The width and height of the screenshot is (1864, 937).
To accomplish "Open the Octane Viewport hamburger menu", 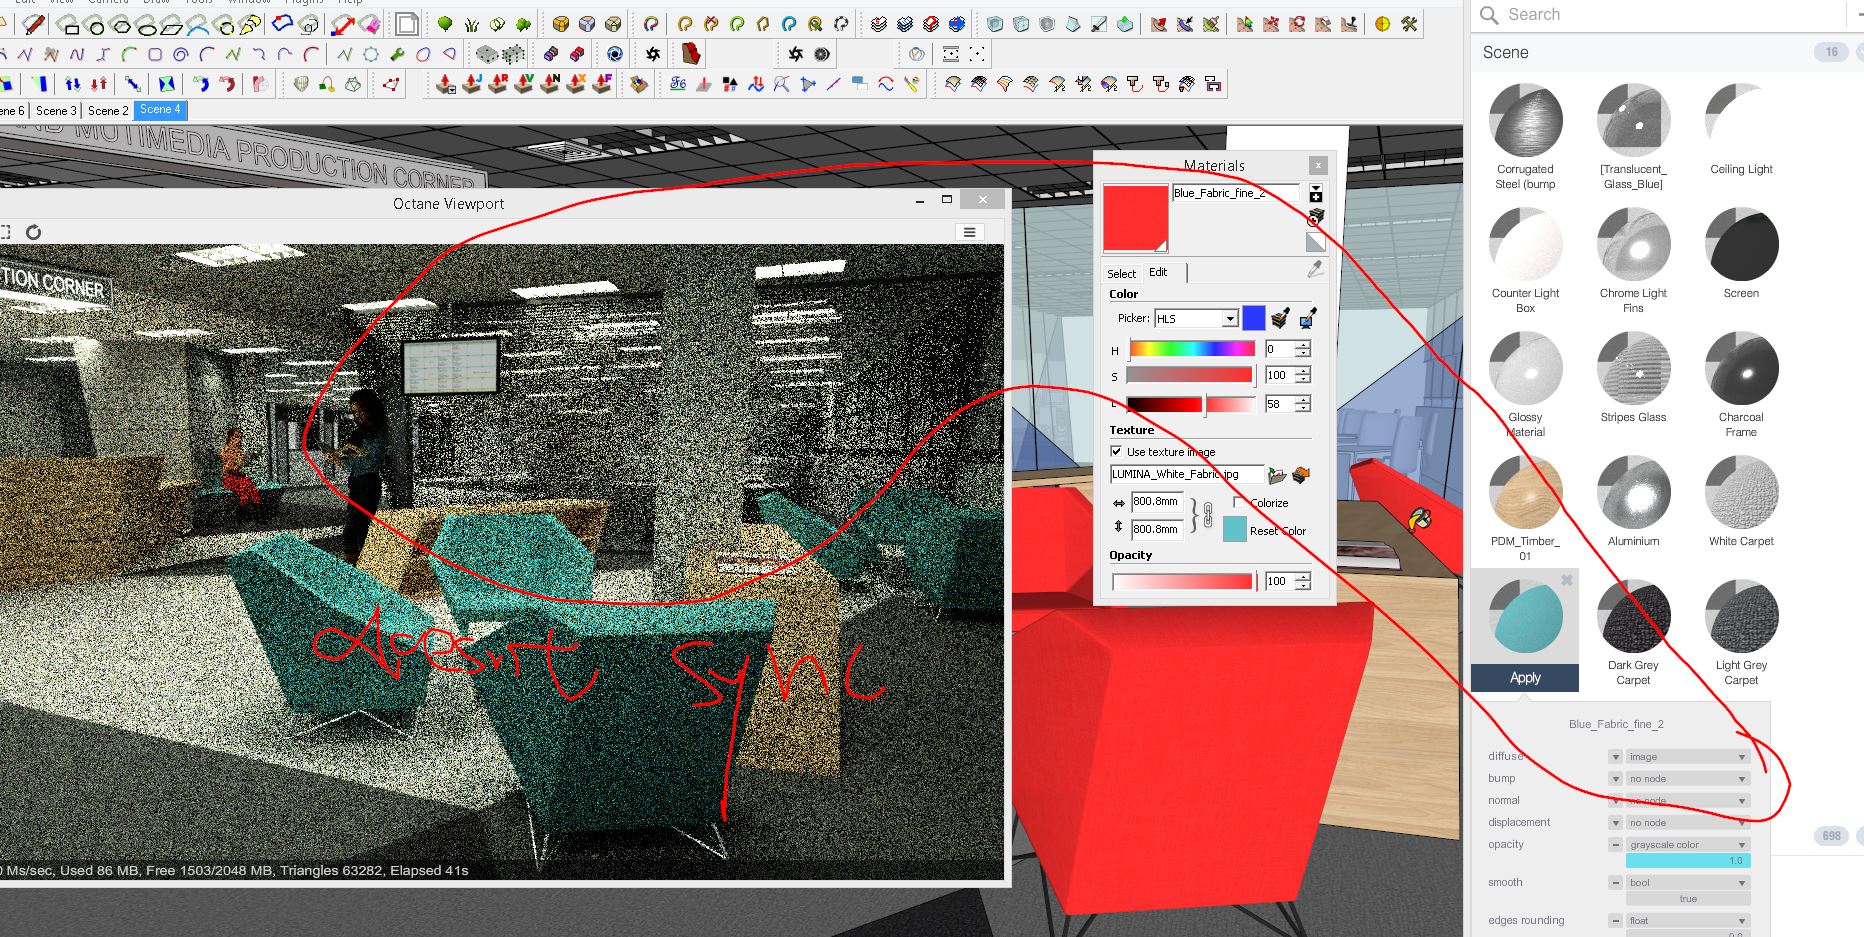I will click(x=969, y=232).
